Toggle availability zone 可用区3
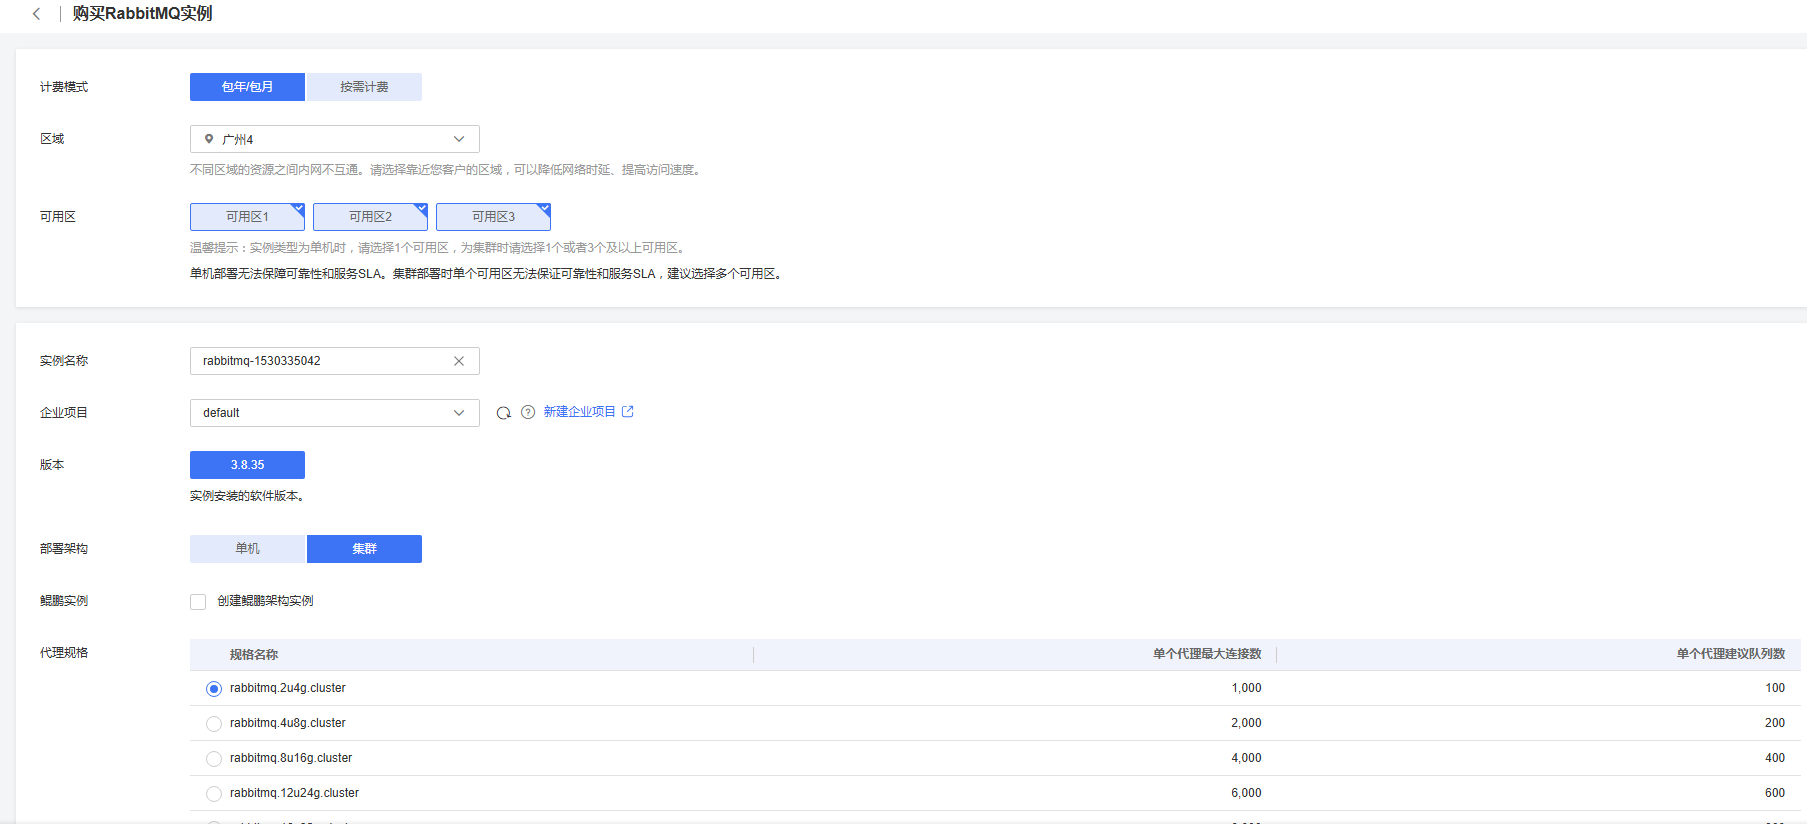1807x831 pixels. (x=493, y=217)
